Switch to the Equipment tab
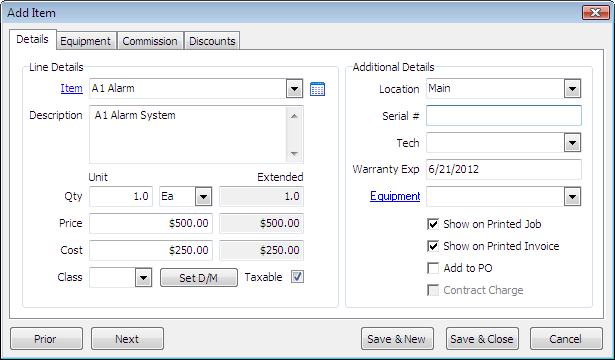The width and height of the screenshot is (615, 360). tap(86, 41)
